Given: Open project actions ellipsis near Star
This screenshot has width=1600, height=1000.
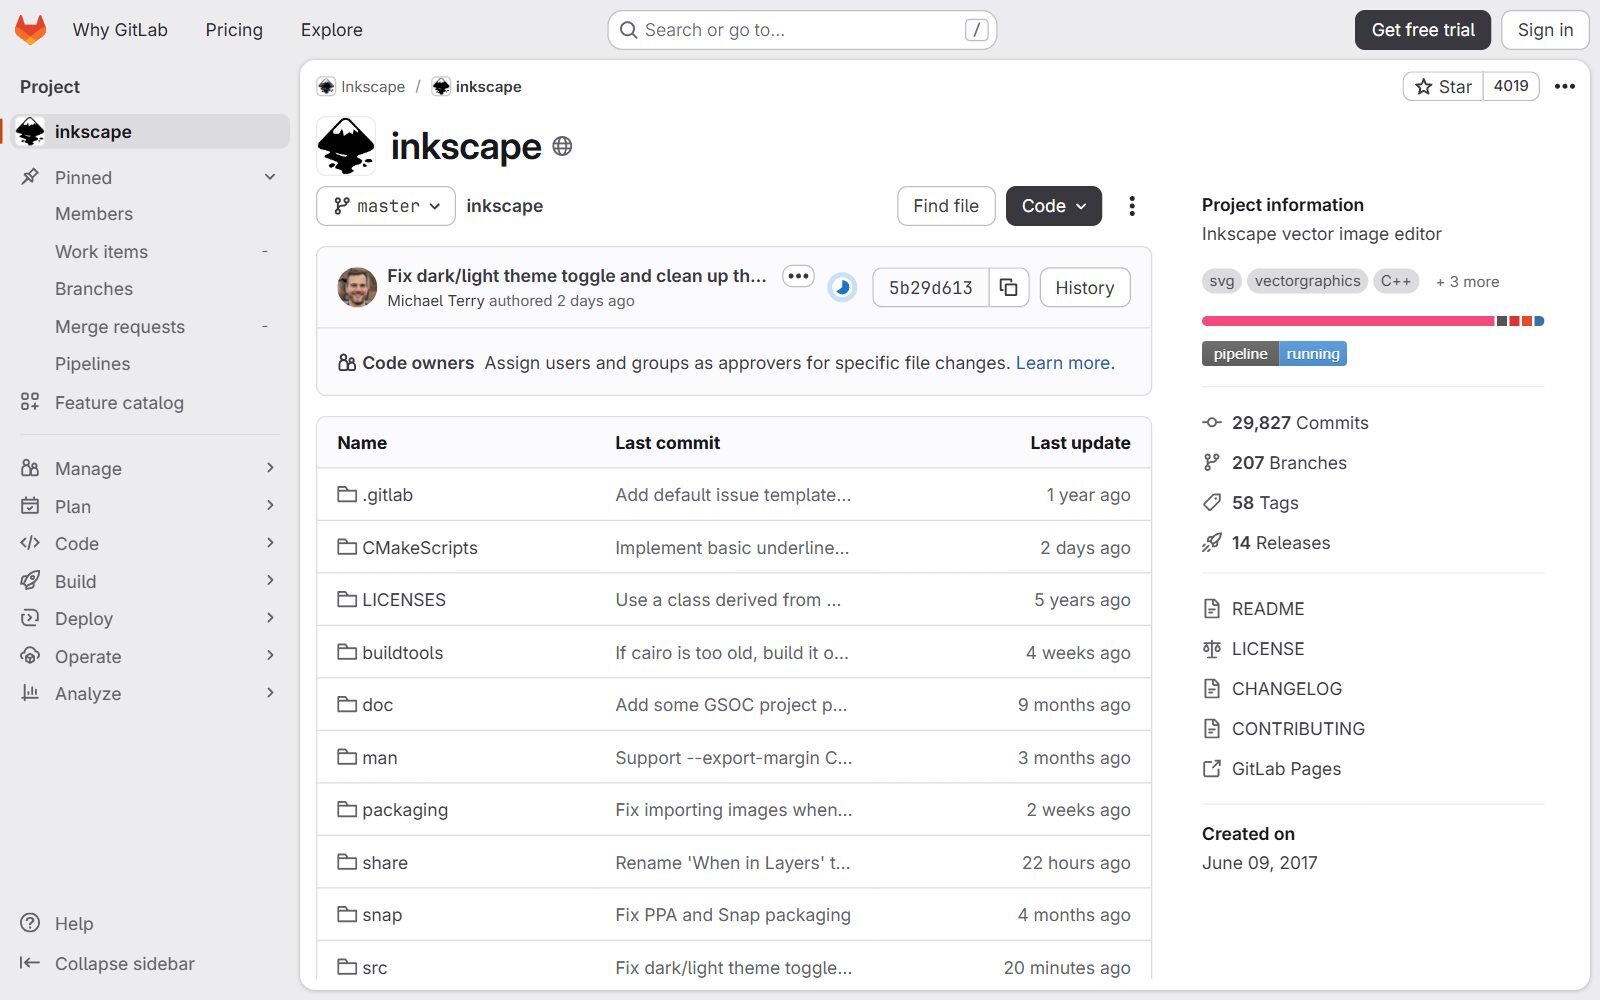Looking at the screenshot, I should point(1565,87).
